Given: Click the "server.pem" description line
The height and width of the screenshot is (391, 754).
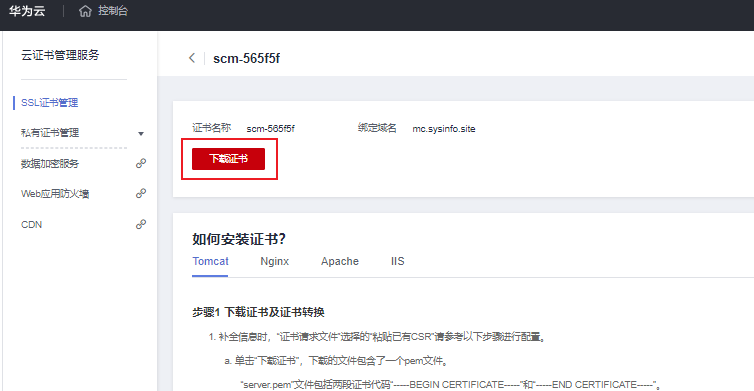Looking at the screenshot, I should tap(452, 385).
